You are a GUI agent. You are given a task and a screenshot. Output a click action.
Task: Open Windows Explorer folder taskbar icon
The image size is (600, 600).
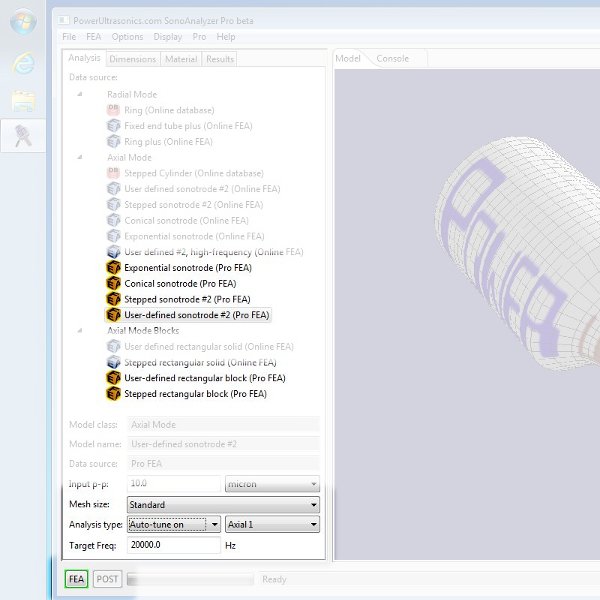point(23,101)
